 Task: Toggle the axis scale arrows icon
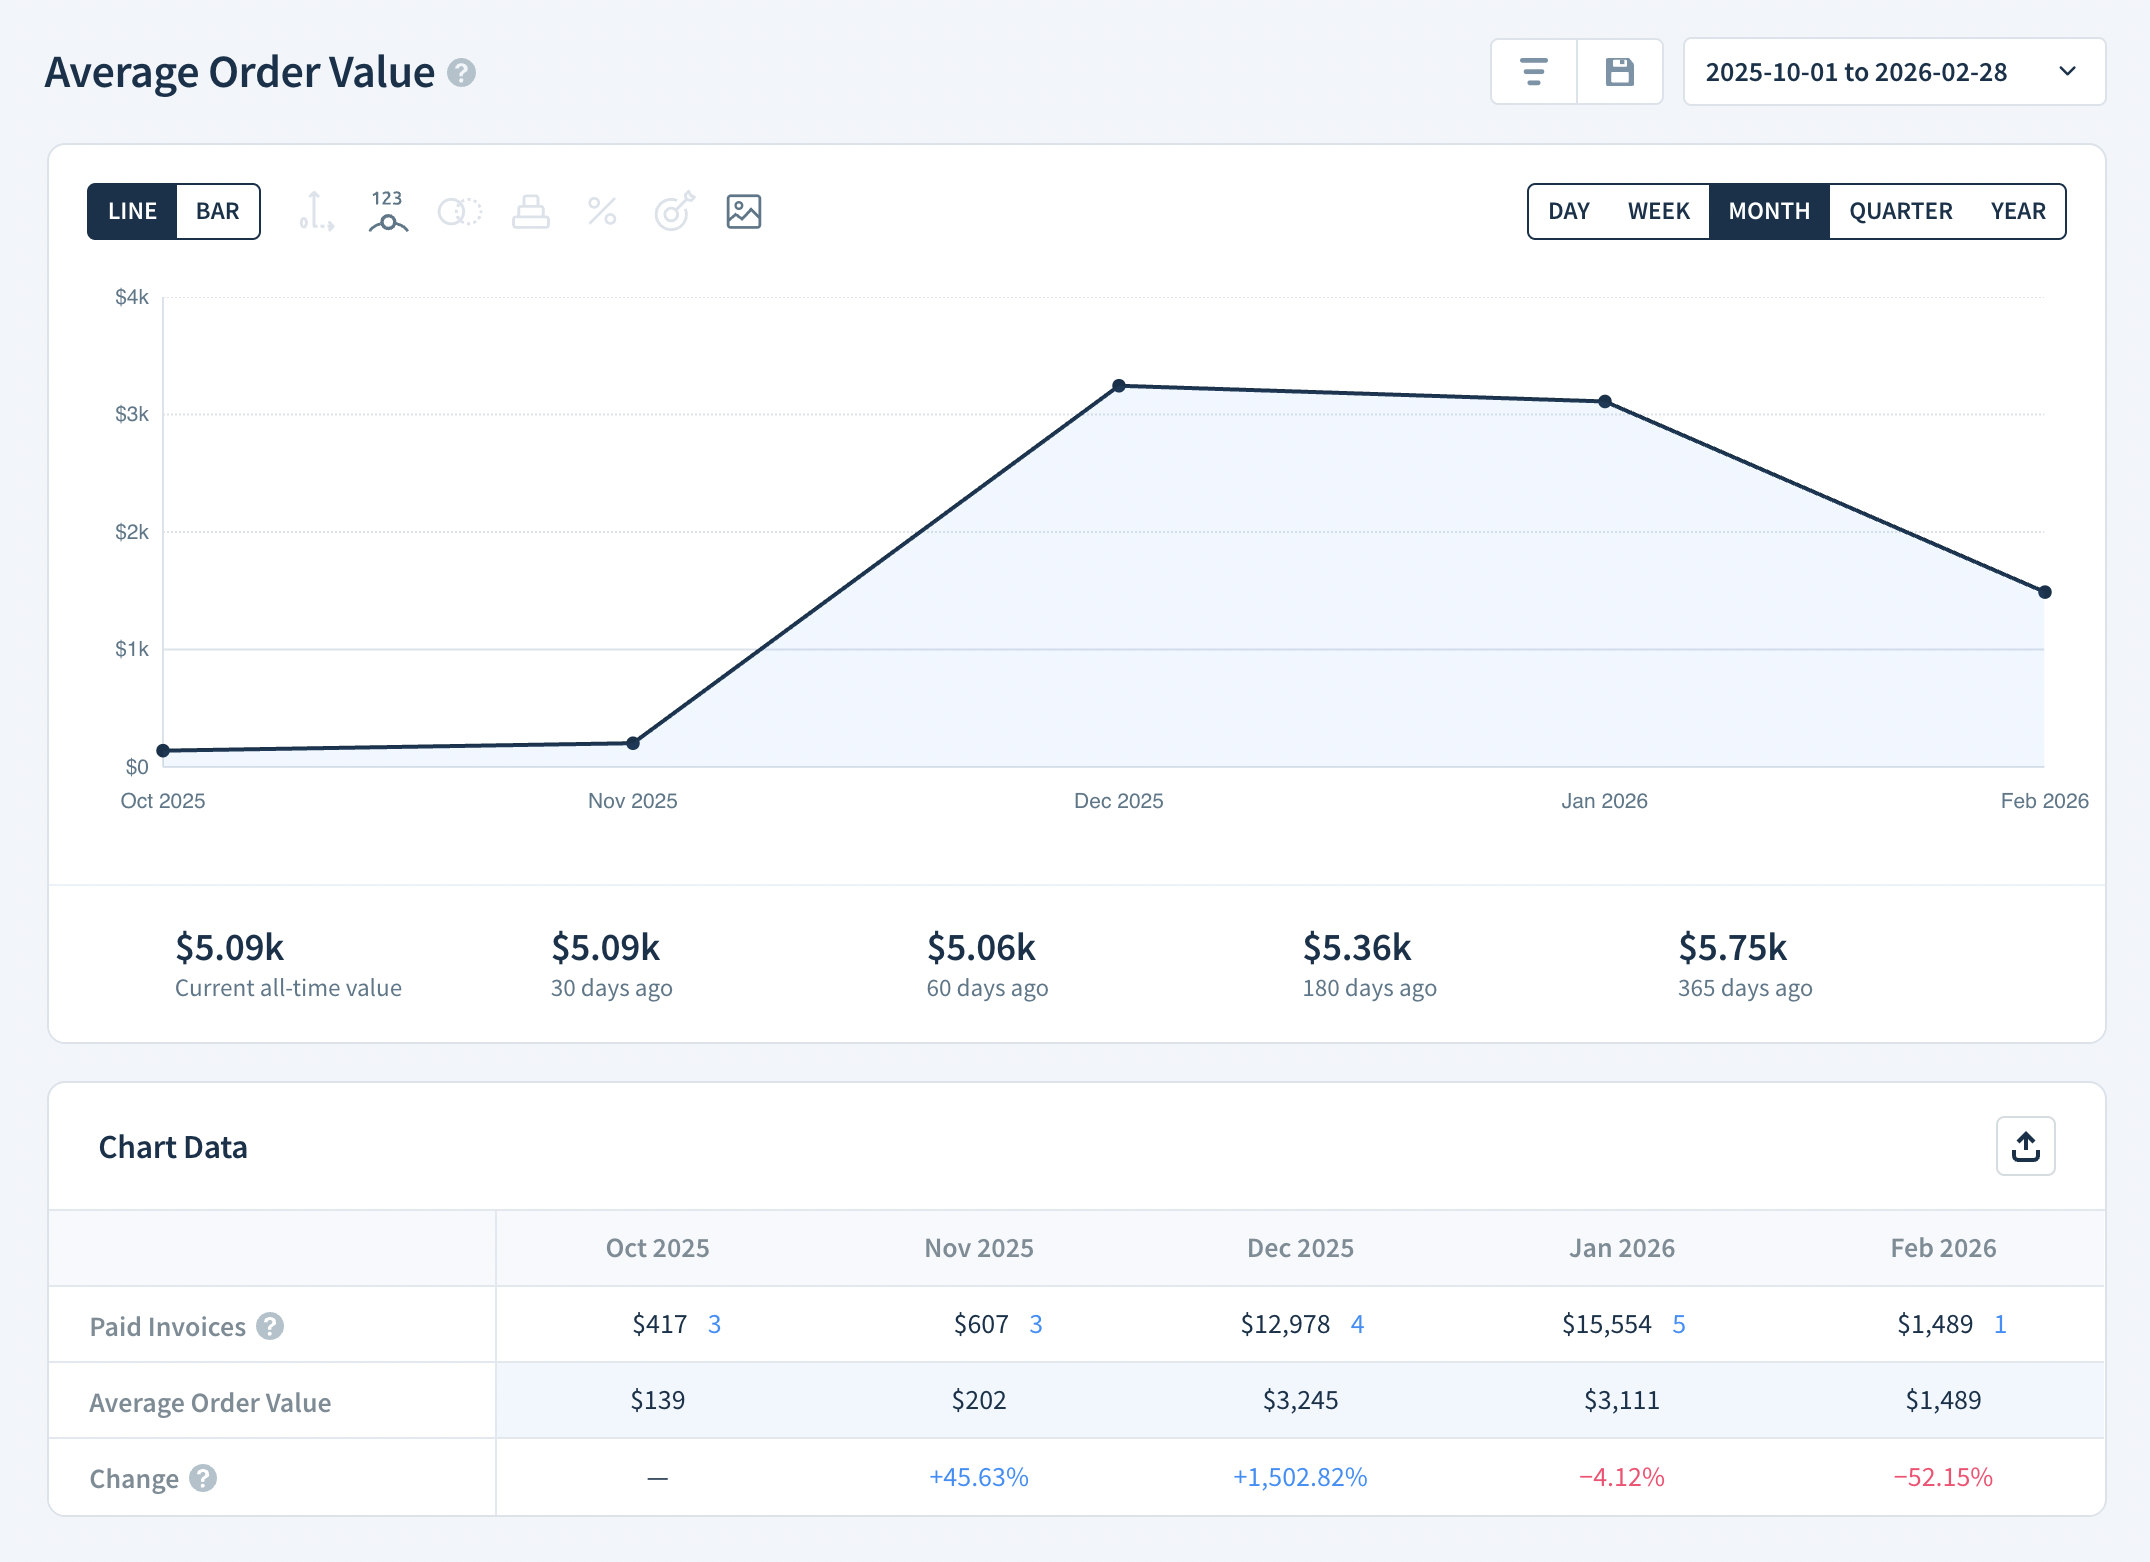[316, 211]
